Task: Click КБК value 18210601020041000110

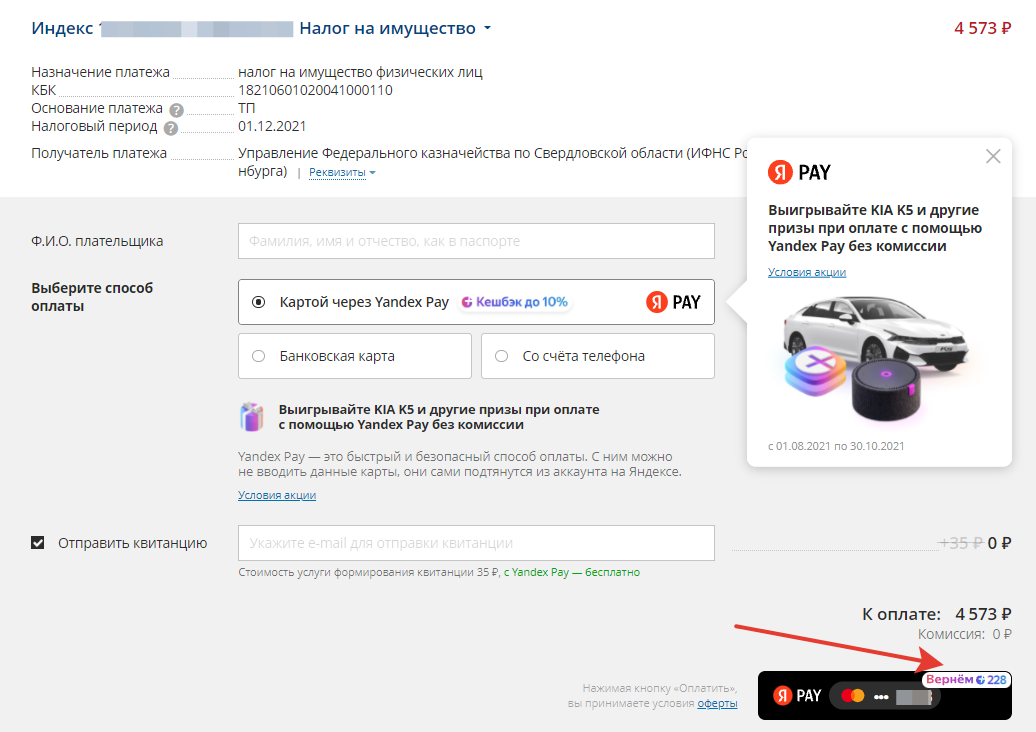Action: tap(315, 90)
